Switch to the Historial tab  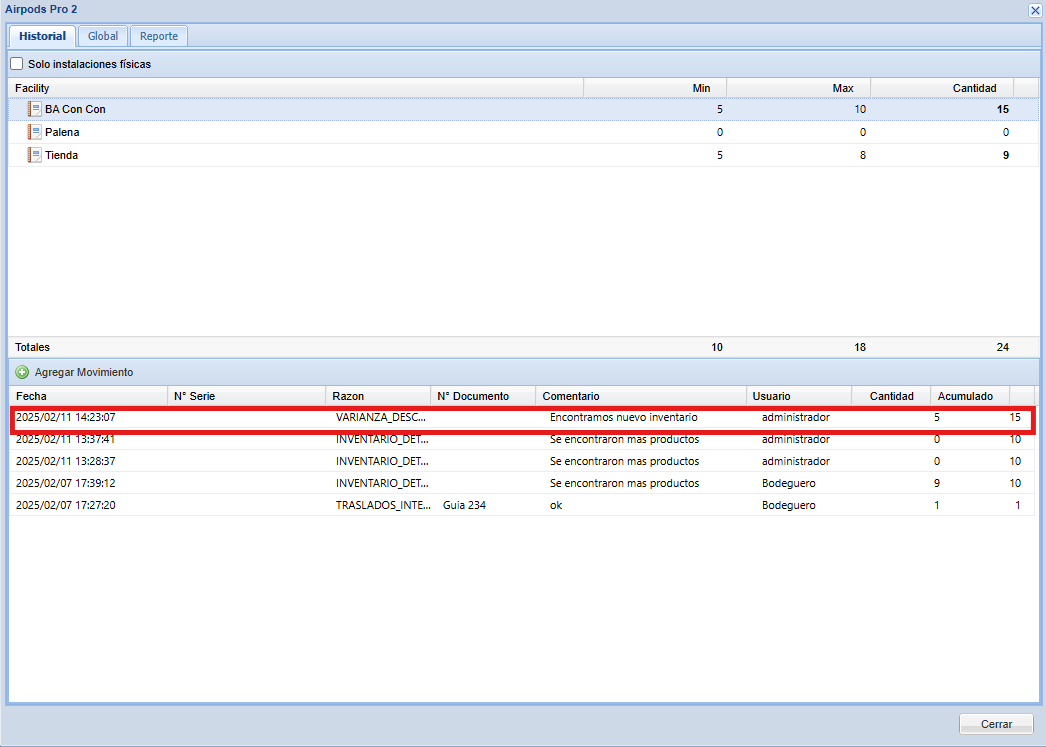tap(42, 36)
